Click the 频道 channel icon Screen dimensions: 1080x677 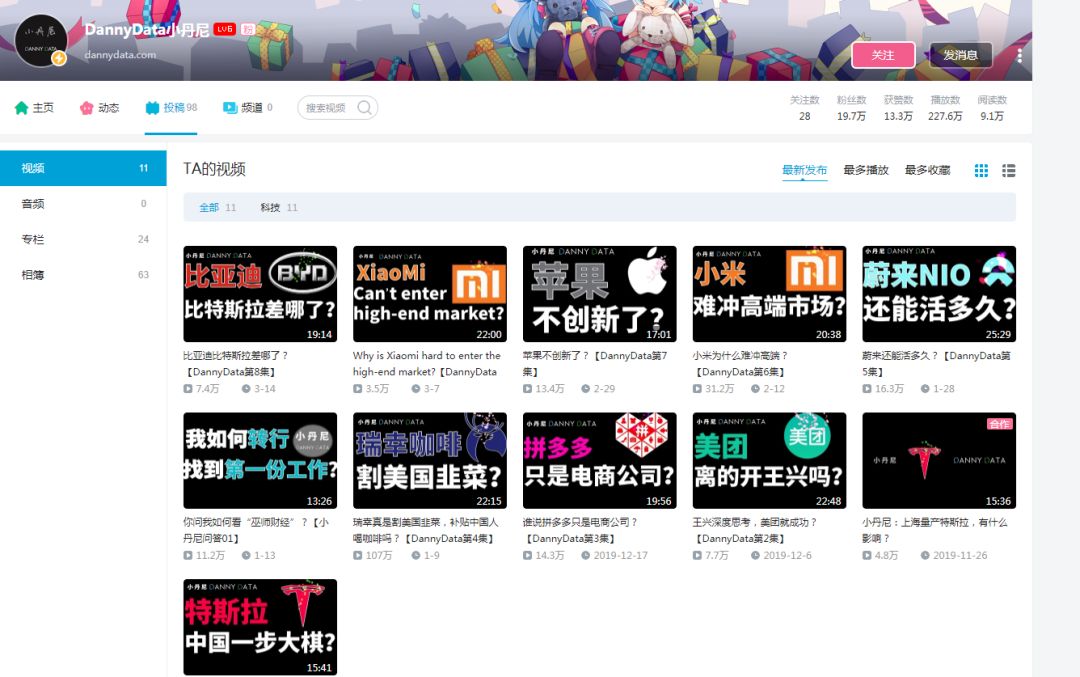click(x=230, y=107)
